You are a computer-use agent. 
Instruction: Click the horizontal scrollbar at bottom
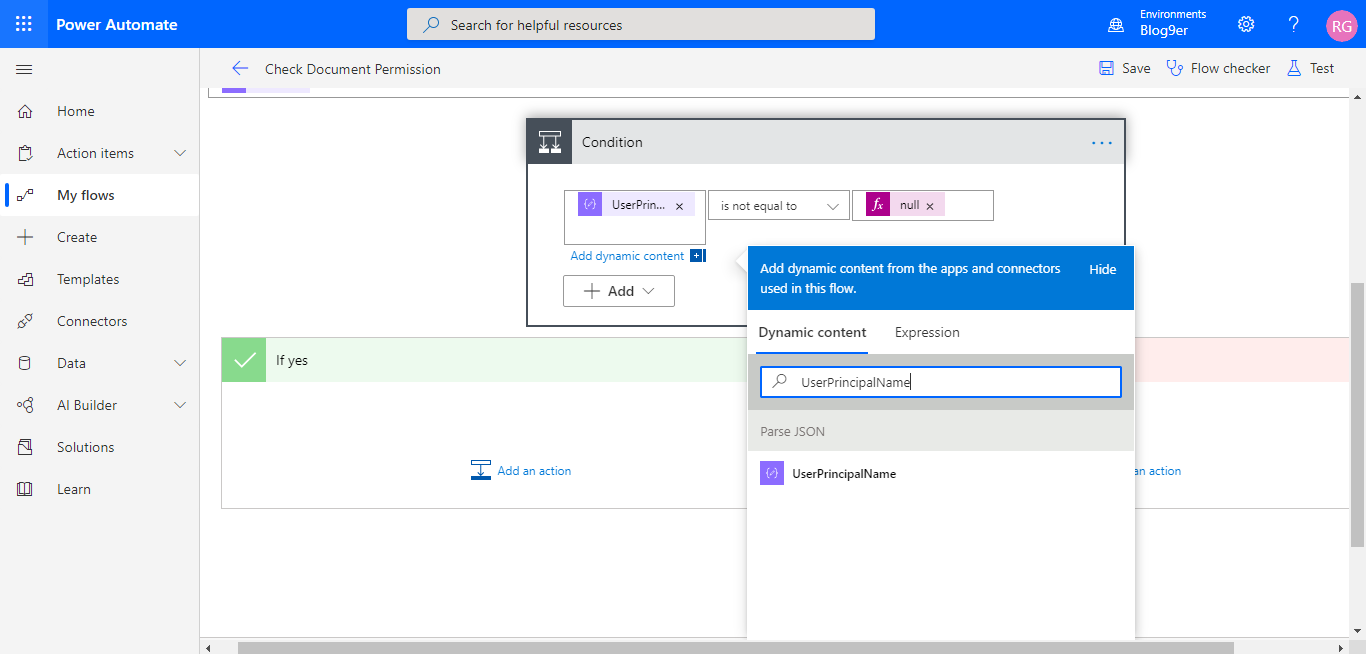pyautogui.click(x=735, y=648)
